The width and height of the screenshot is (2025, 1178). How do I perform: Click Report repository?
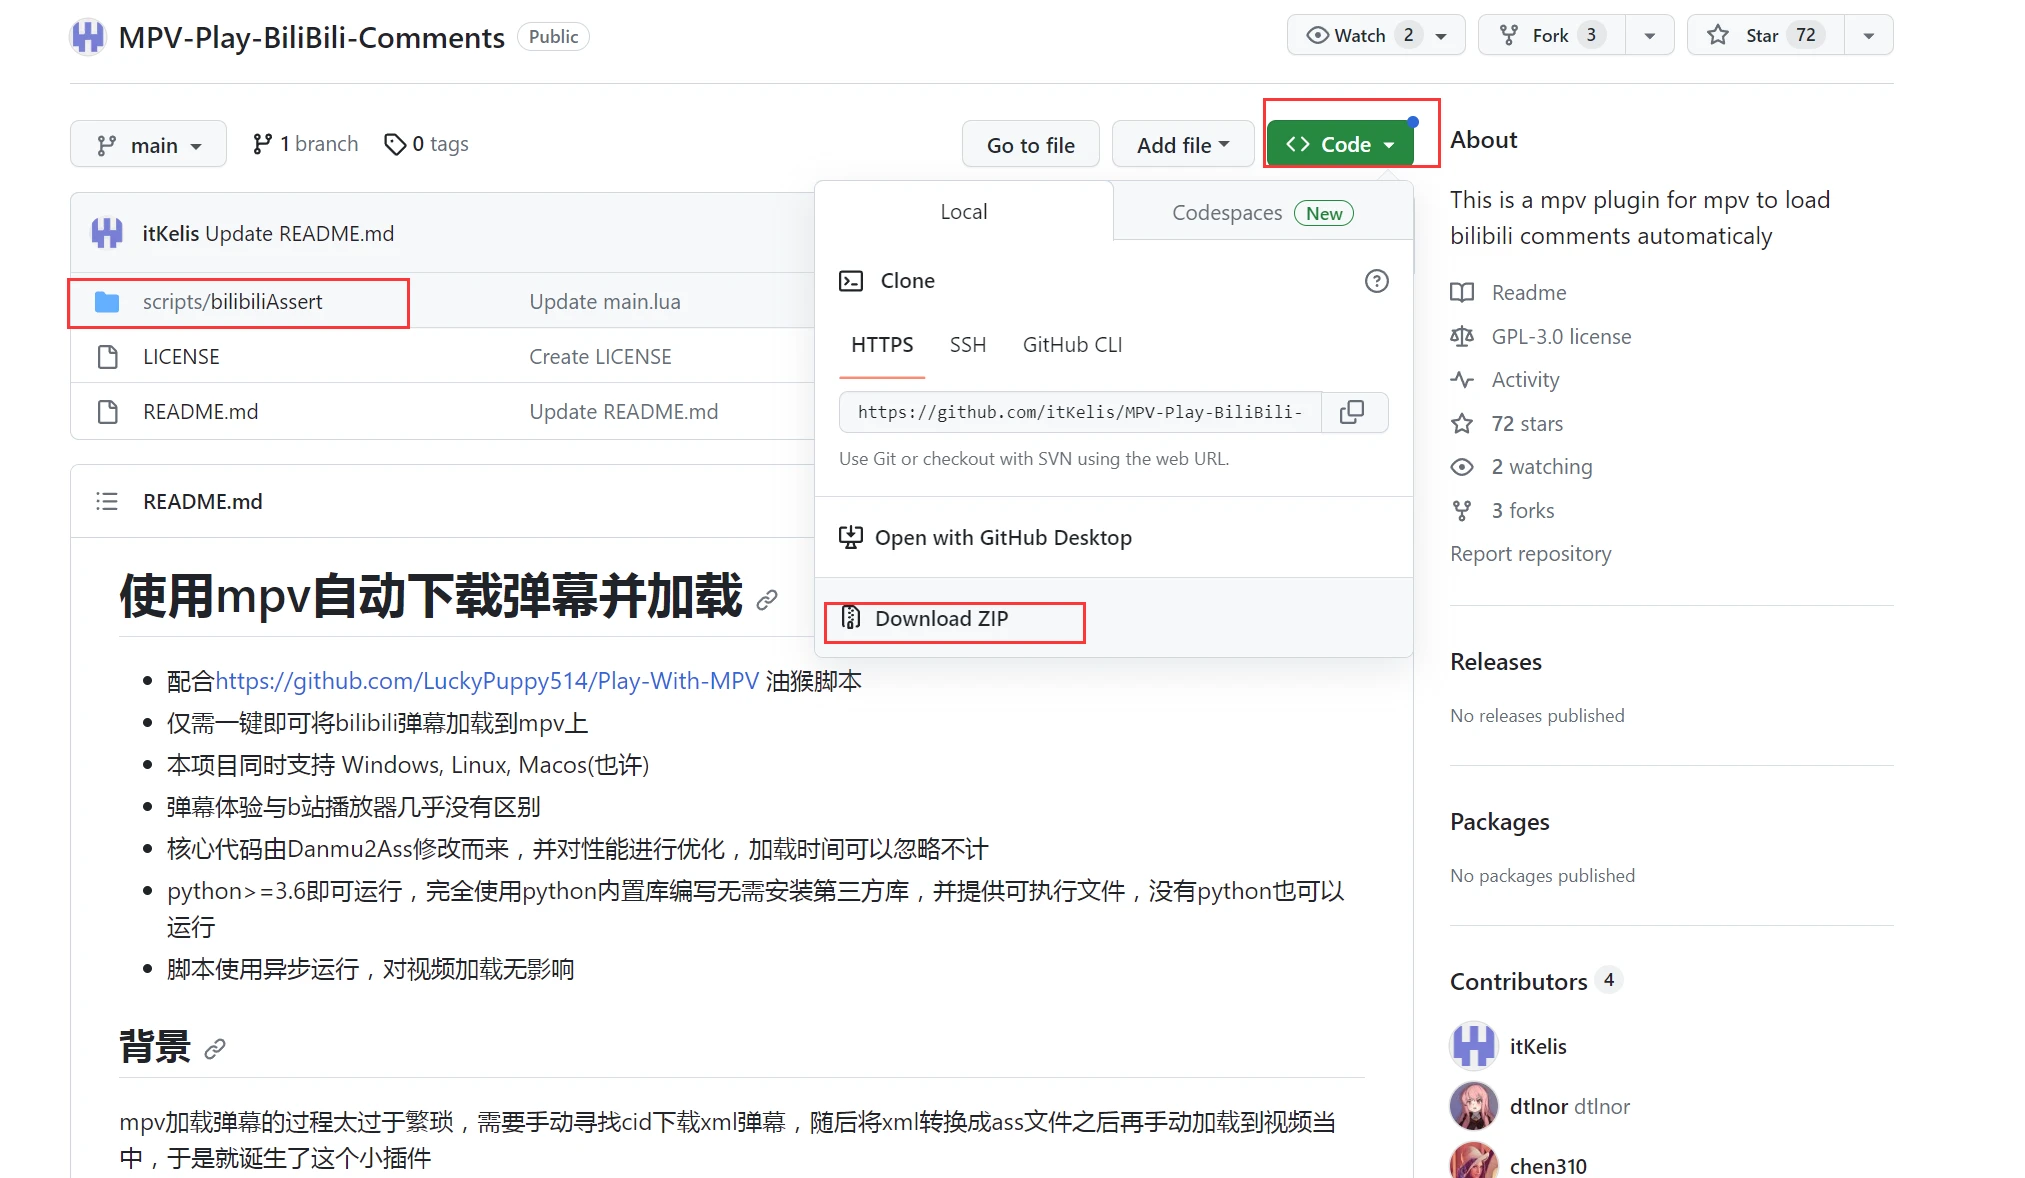[x=1530, y=554]
